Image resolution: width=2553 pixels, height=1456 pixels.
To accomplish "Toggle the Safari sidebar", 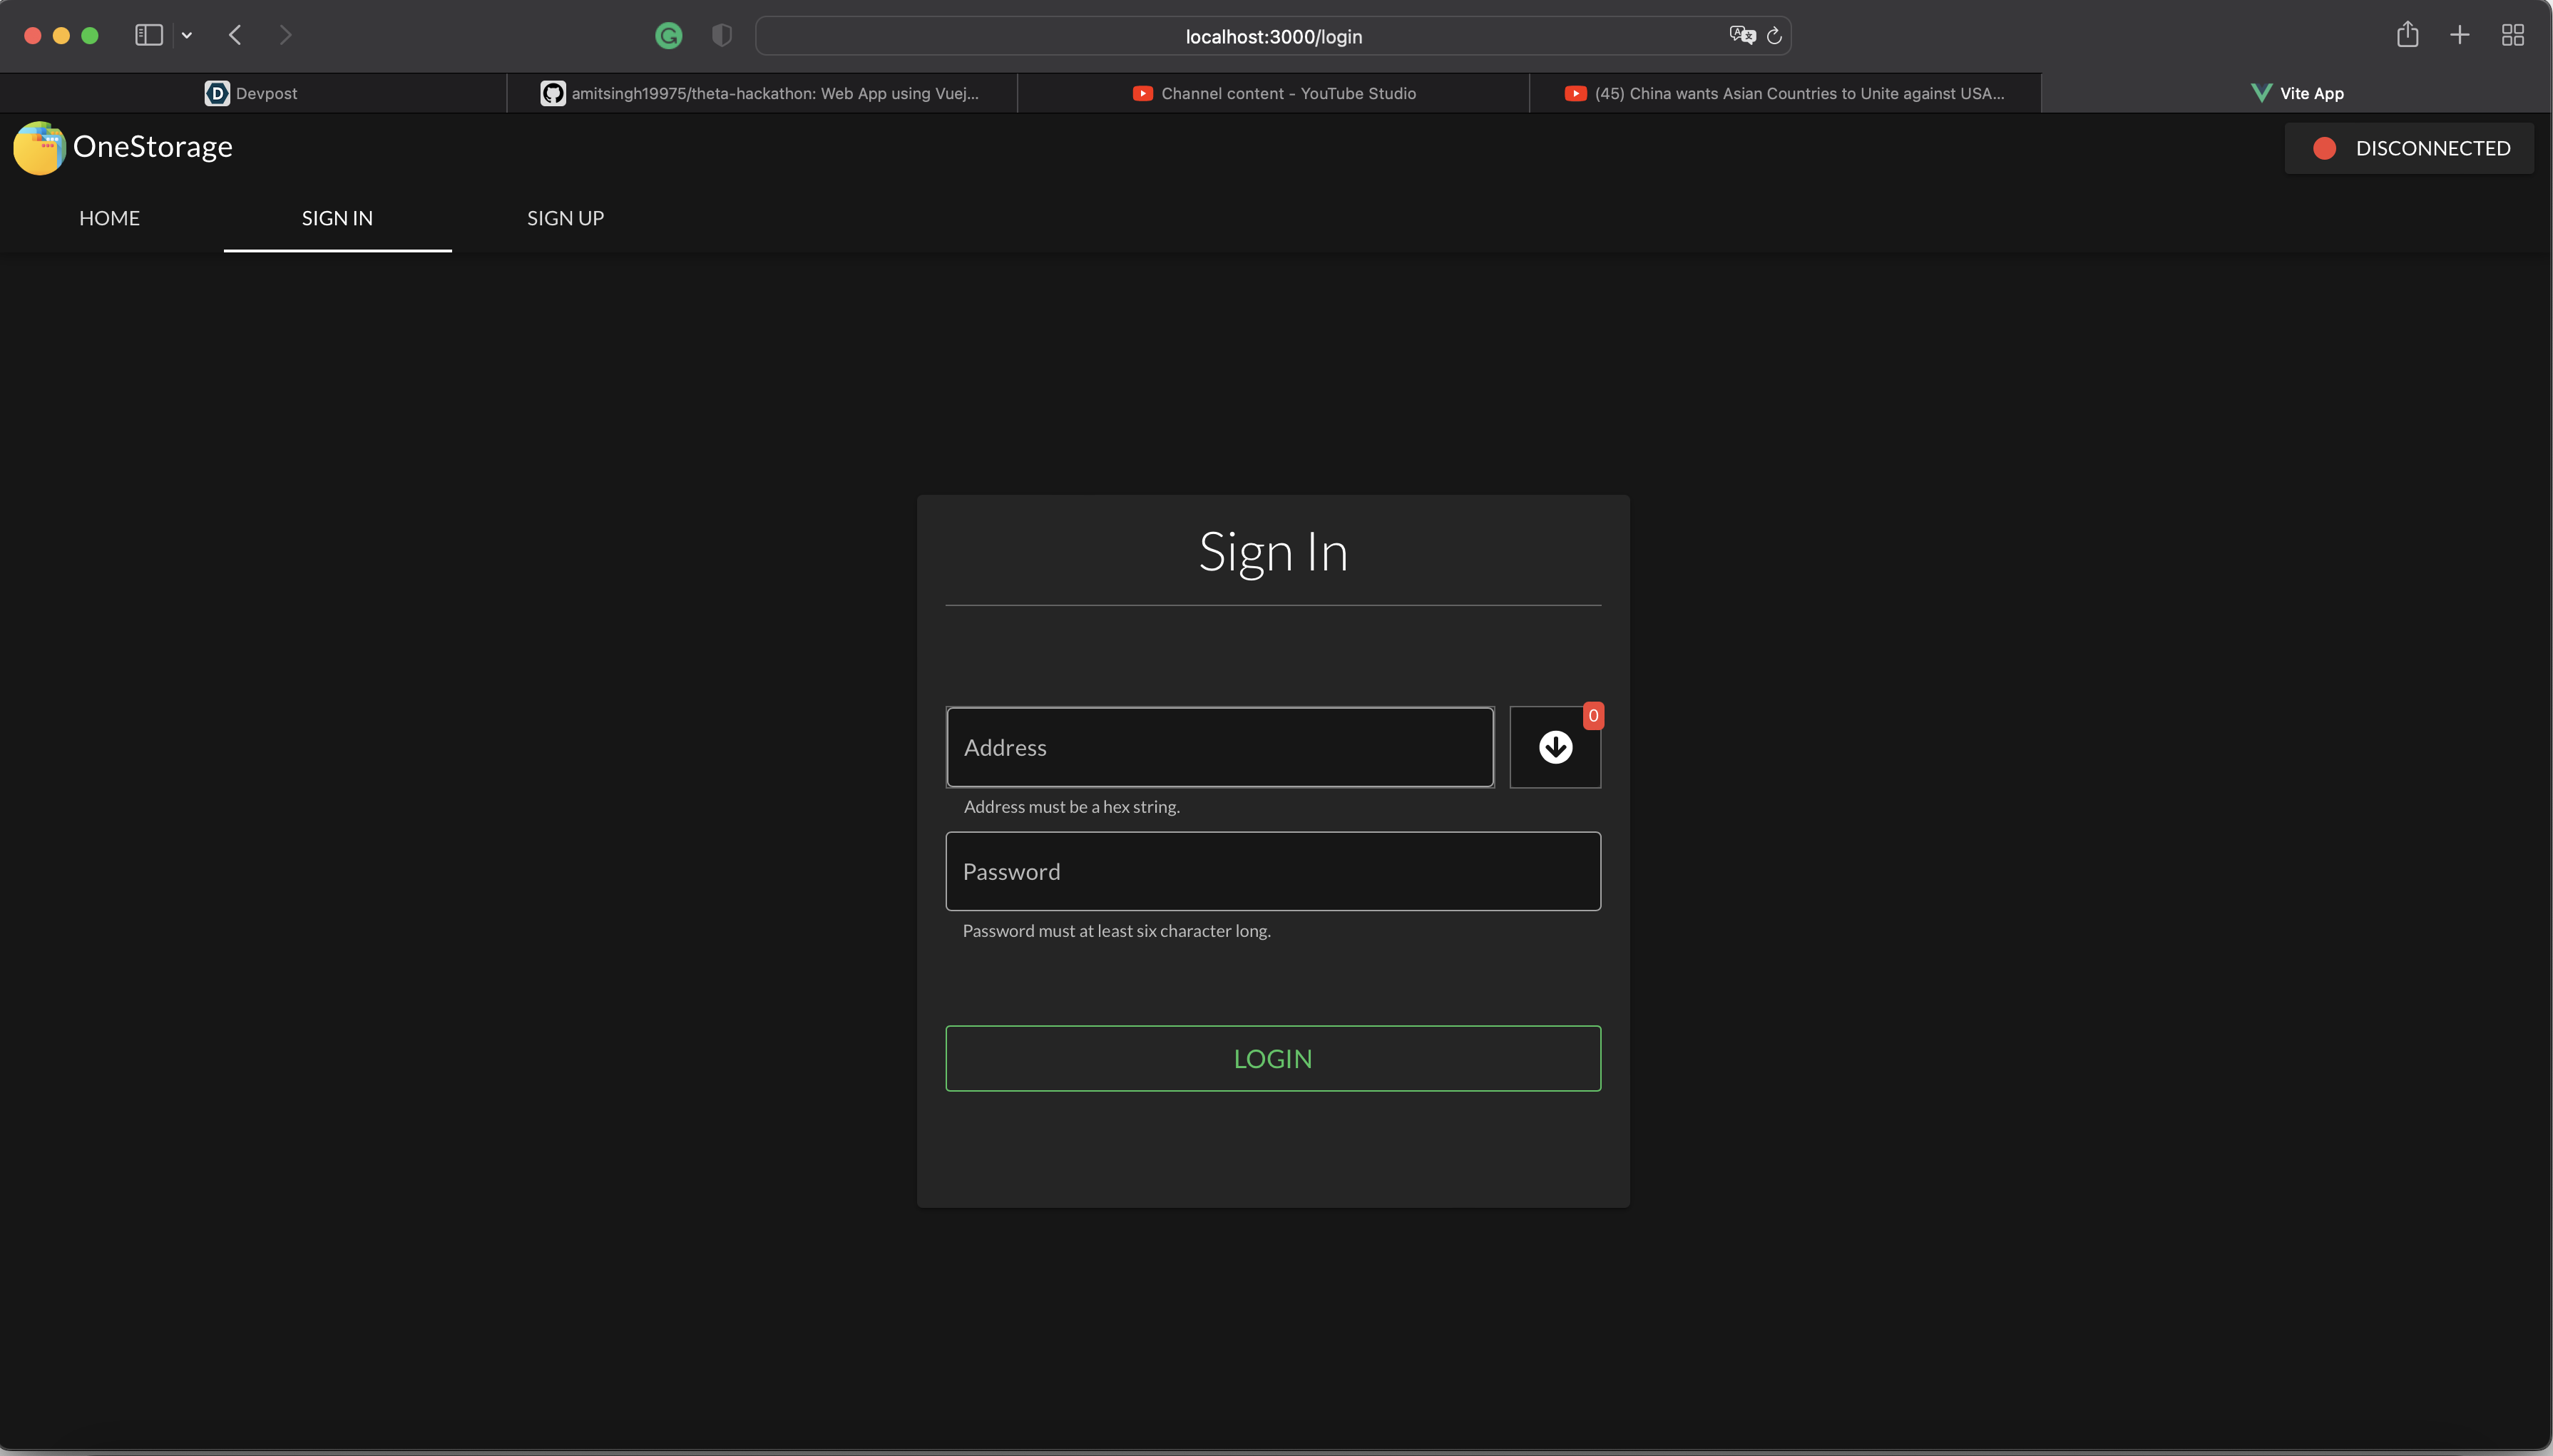I will pos(149,36).
